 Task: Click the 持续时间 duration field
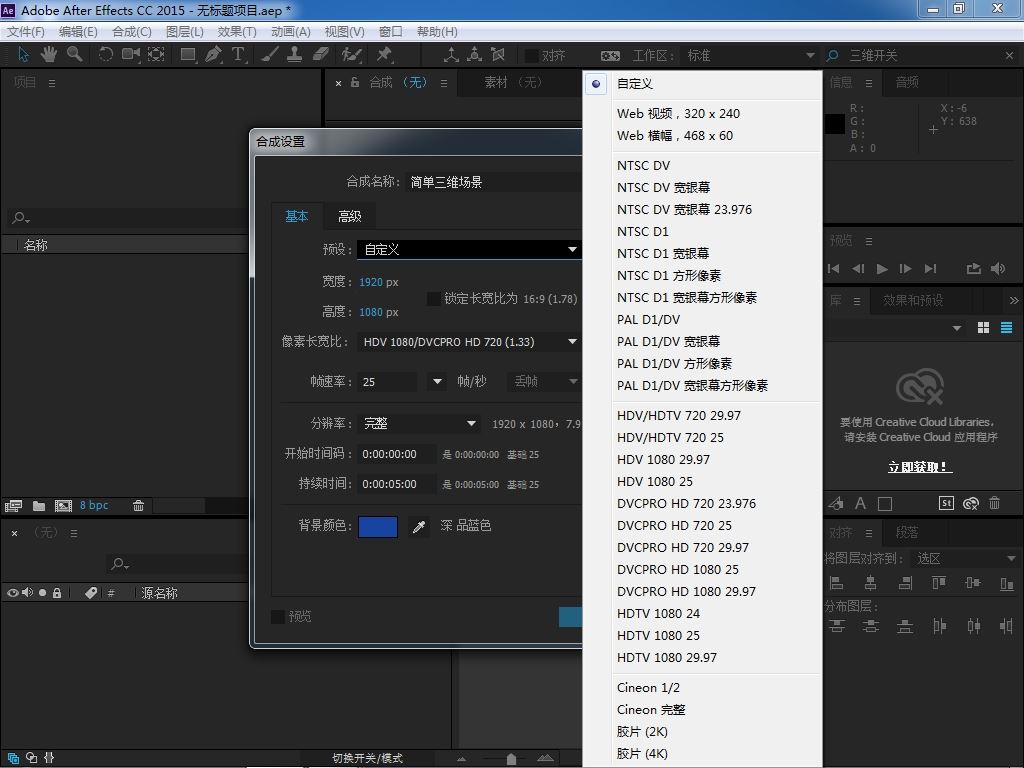(x=397, y=484)
